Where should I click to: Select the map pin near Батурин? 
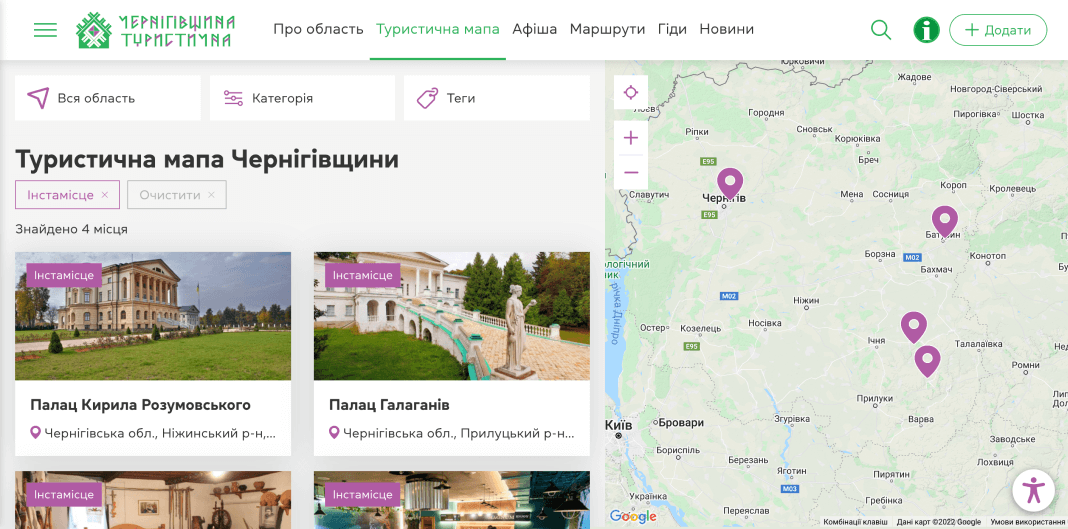[944, 220]
